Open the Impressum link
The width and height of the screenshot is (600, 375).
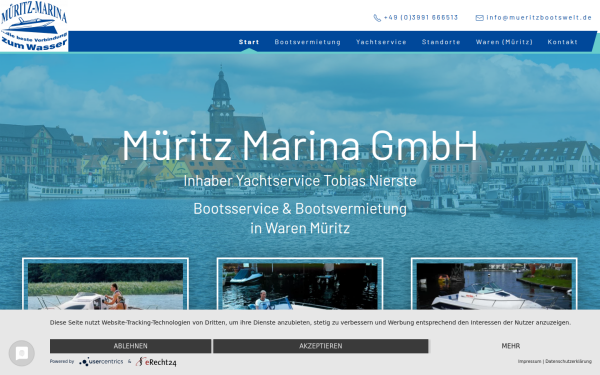pos(529,361)
